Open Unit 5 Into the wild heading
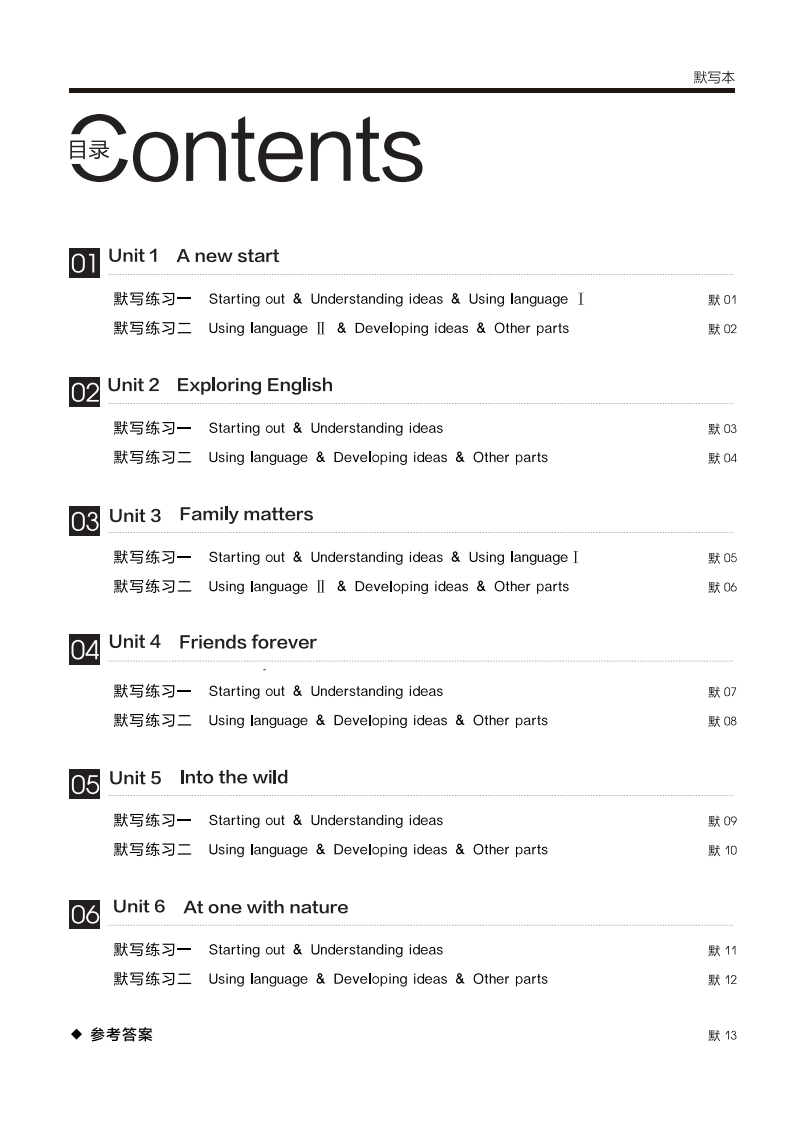This screenshot has height=1122, width=806. pos(198,778)
